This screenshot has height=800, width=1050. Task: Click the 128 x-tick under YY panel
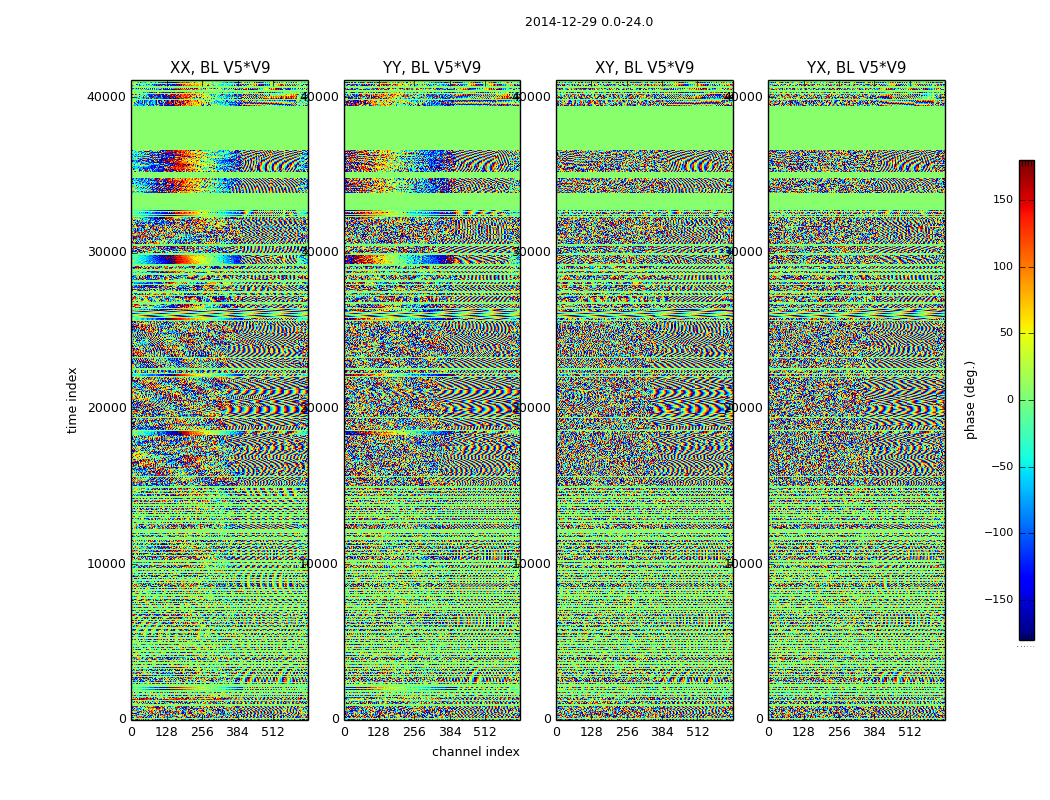coord(378,732)
